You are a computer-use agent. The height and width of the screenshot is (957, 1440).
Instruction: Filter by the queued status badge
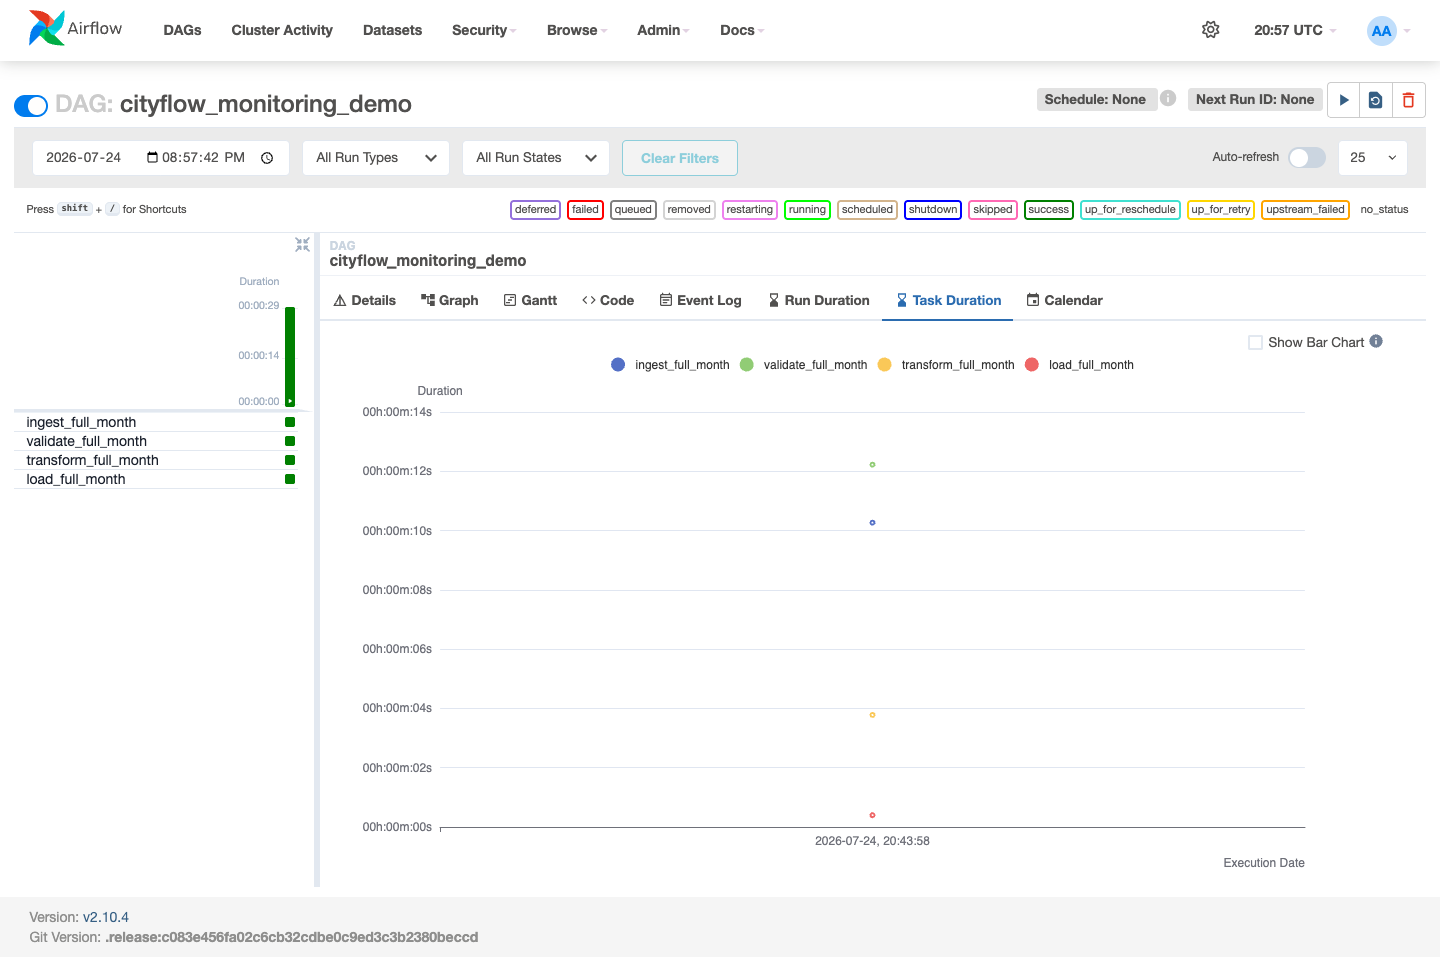633,209
